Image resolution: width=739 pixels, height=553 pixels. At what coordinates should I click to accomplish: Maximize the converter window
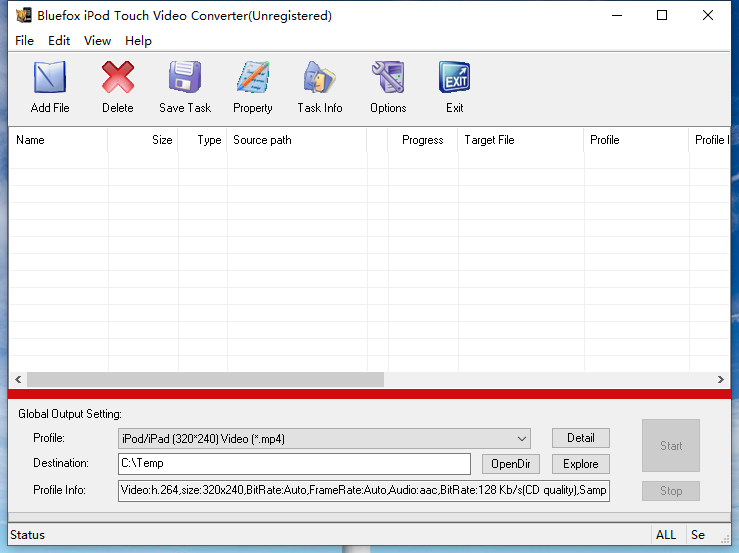coord(662,15)
